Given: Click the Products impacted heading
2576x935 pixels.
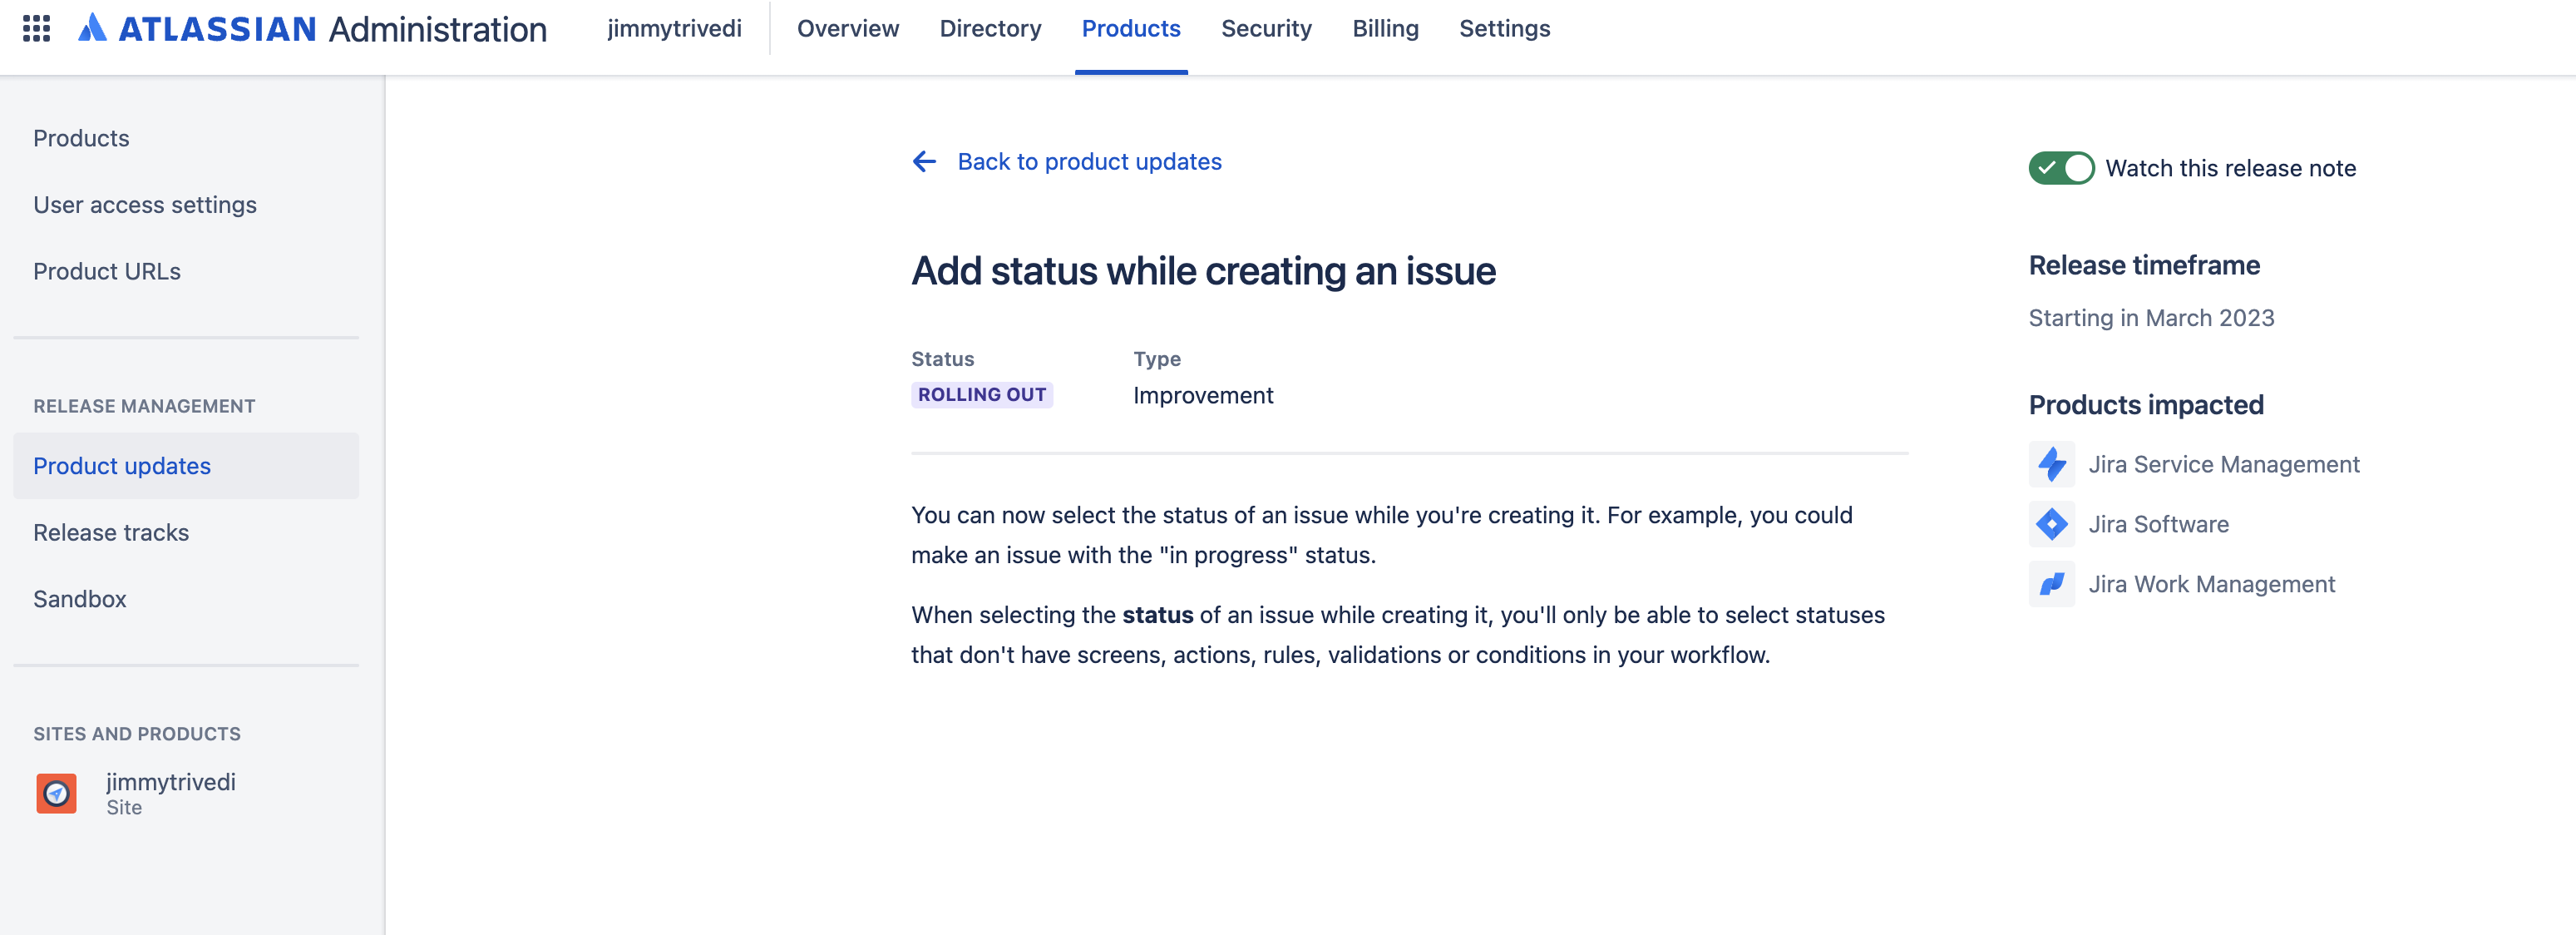Looking at the screenshot, I should click(2146, 405).
